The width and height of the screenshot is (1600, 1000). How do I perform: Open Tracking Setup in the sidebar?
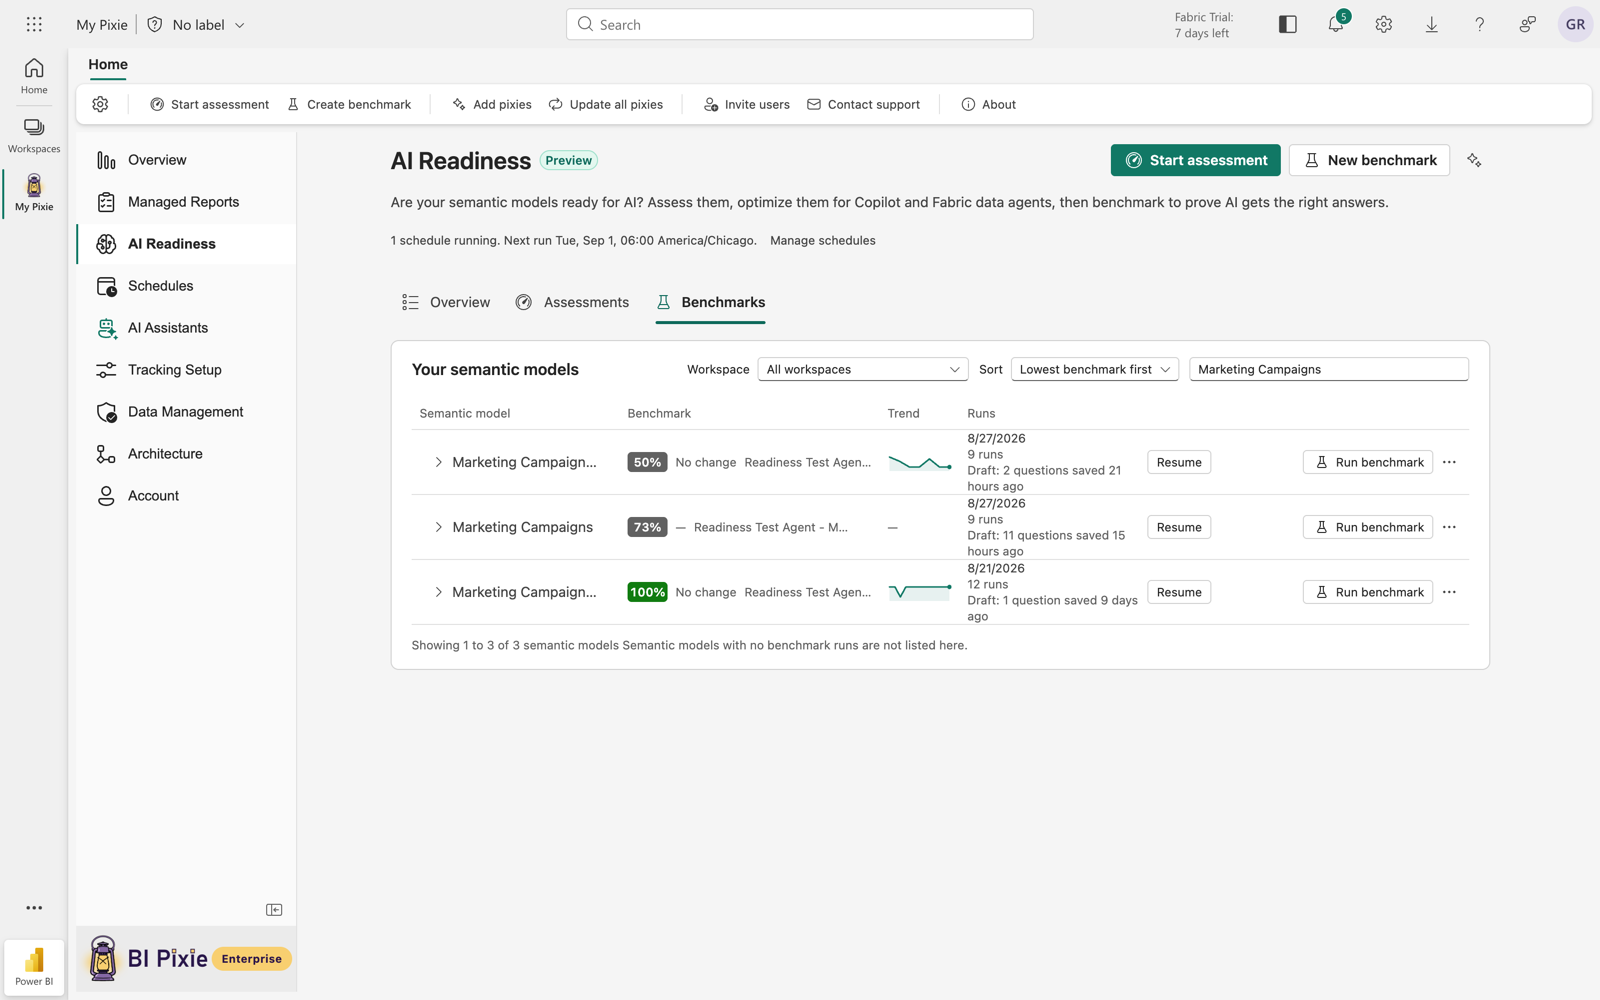[186, 370]
